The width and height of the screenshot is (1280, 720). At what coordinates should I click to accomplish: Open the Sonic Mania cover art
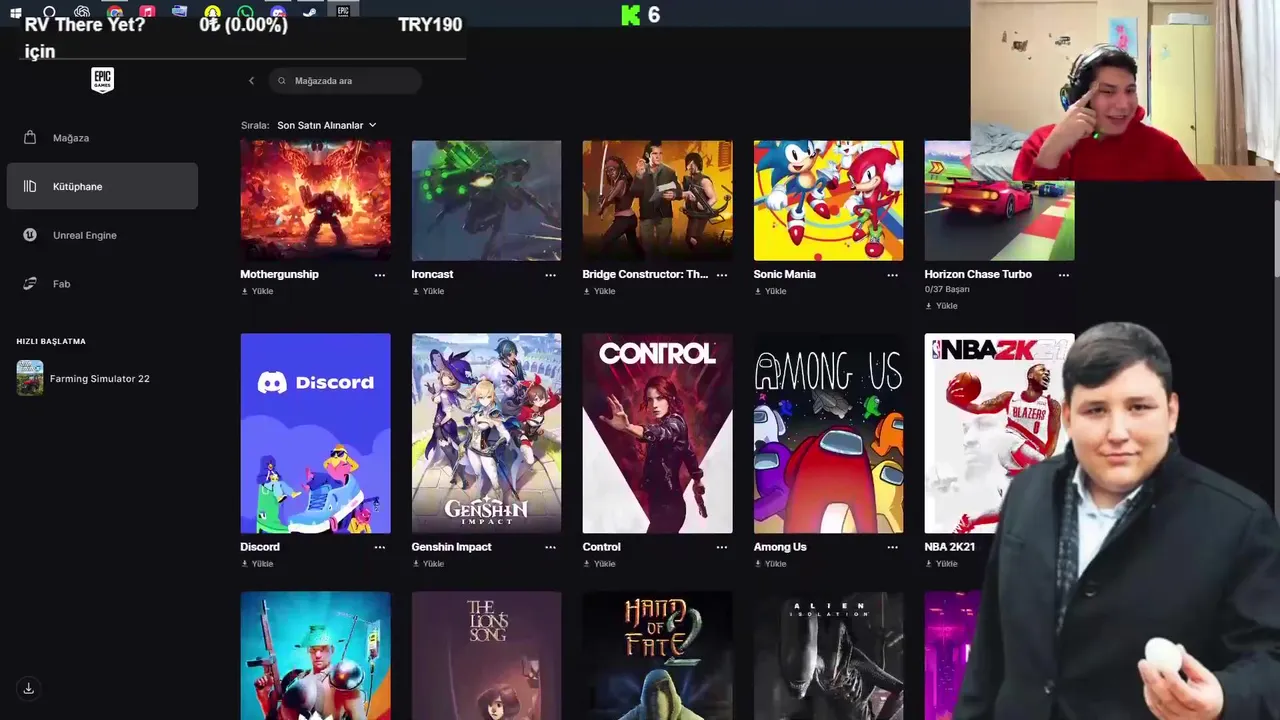coord(828,200)
